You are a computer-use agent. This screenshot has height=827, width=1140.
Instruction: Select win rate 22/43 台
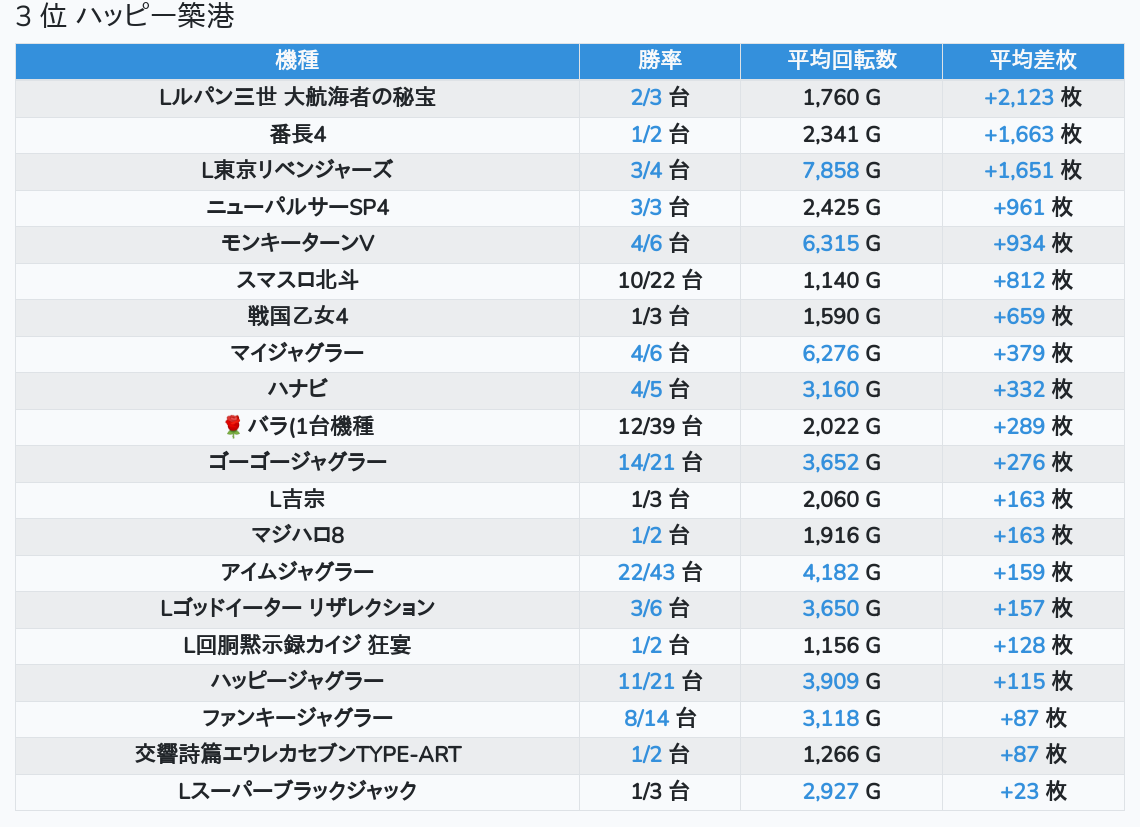point(660,572)
